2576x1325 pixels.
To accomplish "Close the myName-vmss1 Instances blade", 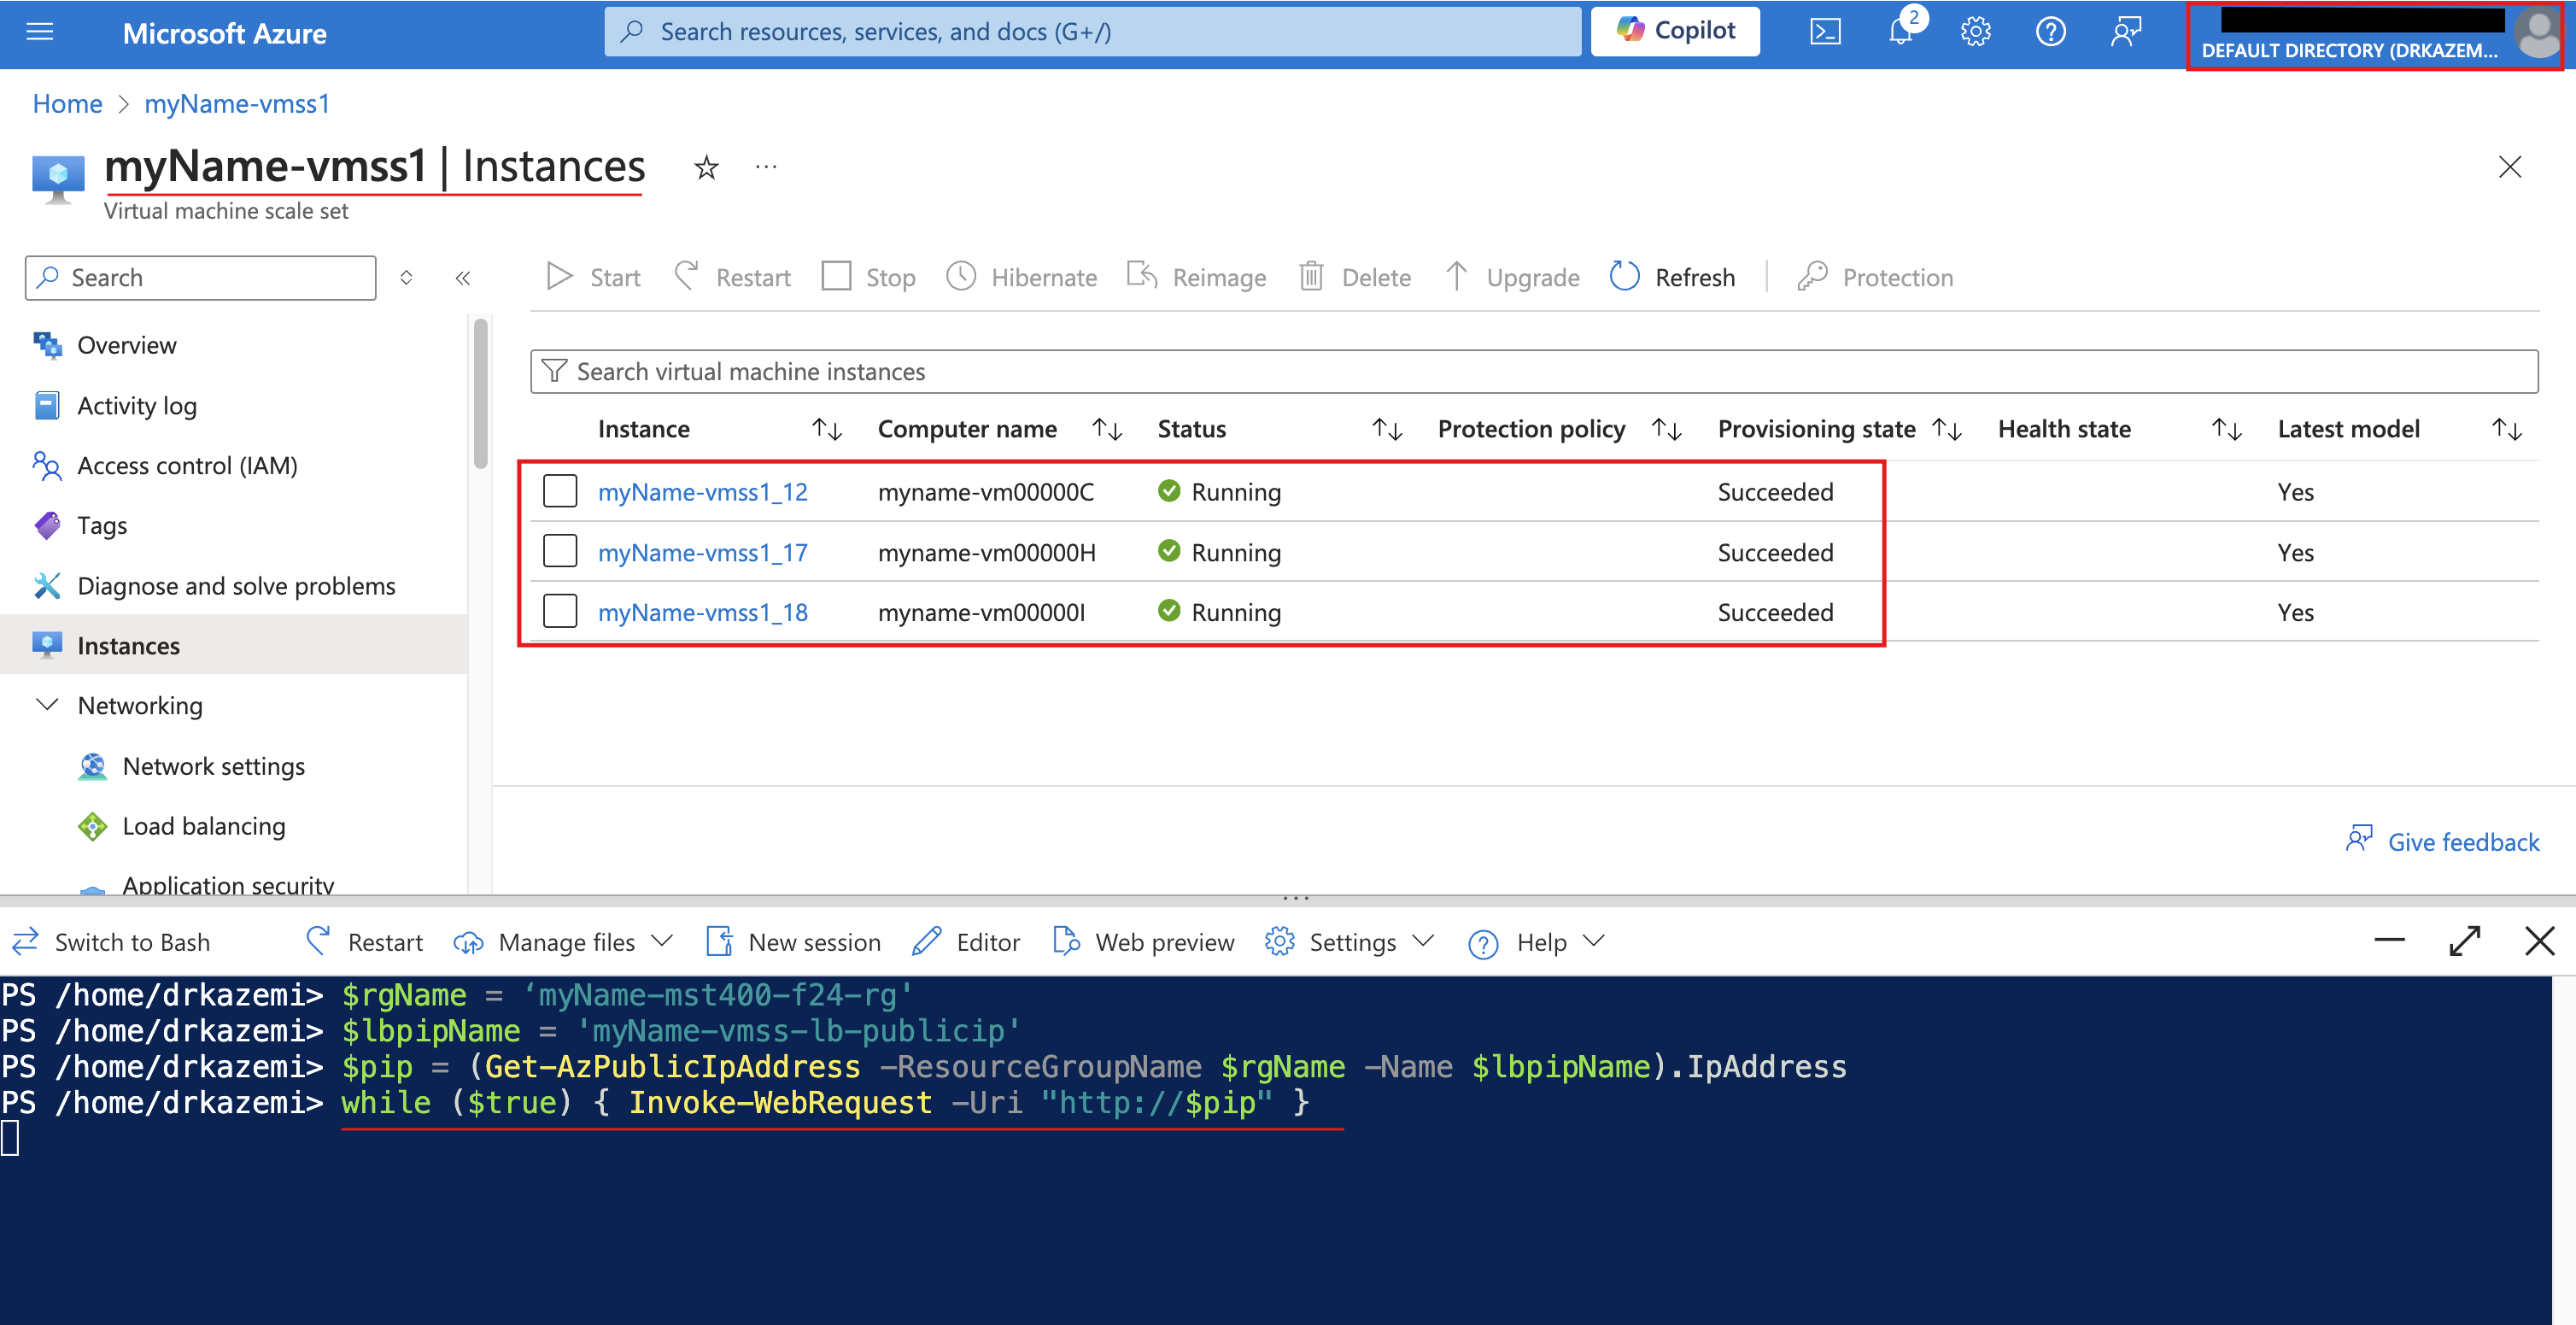I will (x=2510, y=167).
